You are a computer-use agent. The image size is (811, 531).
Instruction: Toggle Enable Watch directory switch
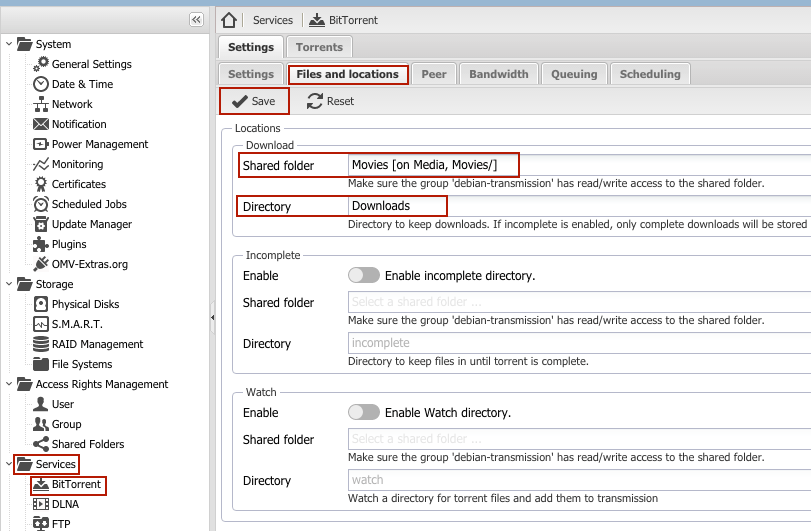click(364, 412)
